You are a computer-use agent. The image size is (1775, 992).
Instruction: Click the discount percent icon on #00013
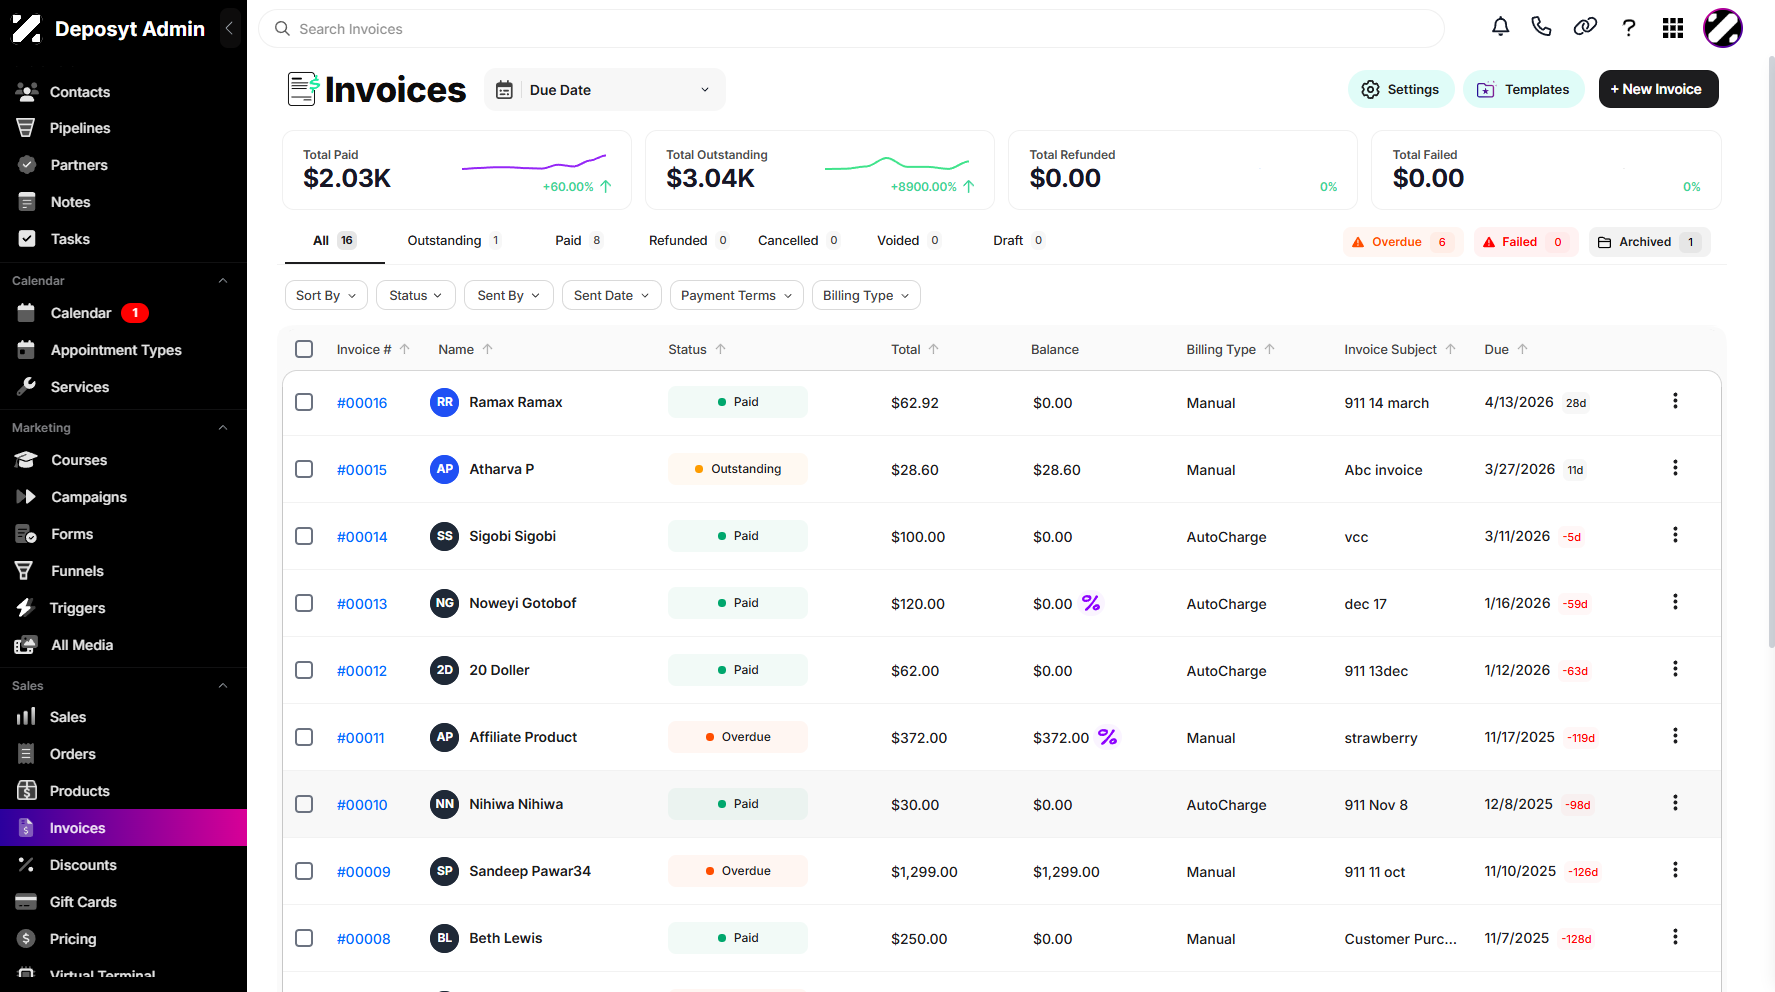point(1091,603)
